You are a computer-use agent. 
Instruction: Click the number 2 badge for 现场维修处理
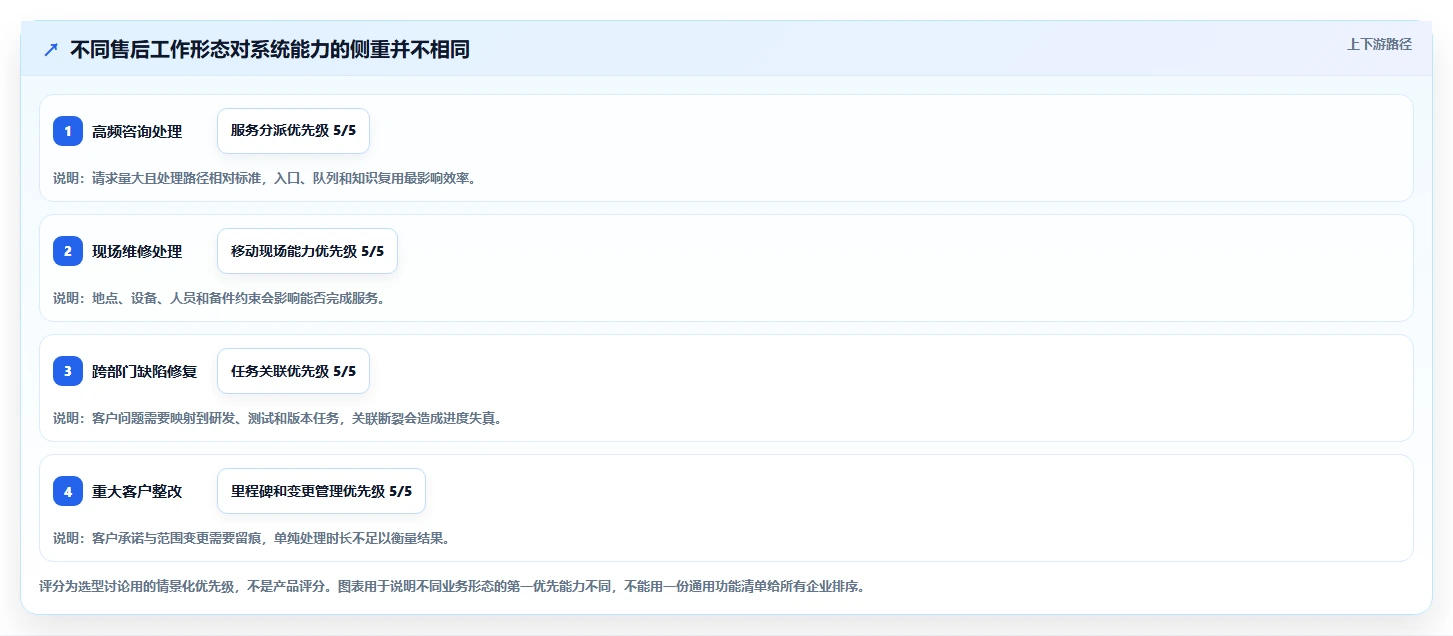[x=68, y=251]
